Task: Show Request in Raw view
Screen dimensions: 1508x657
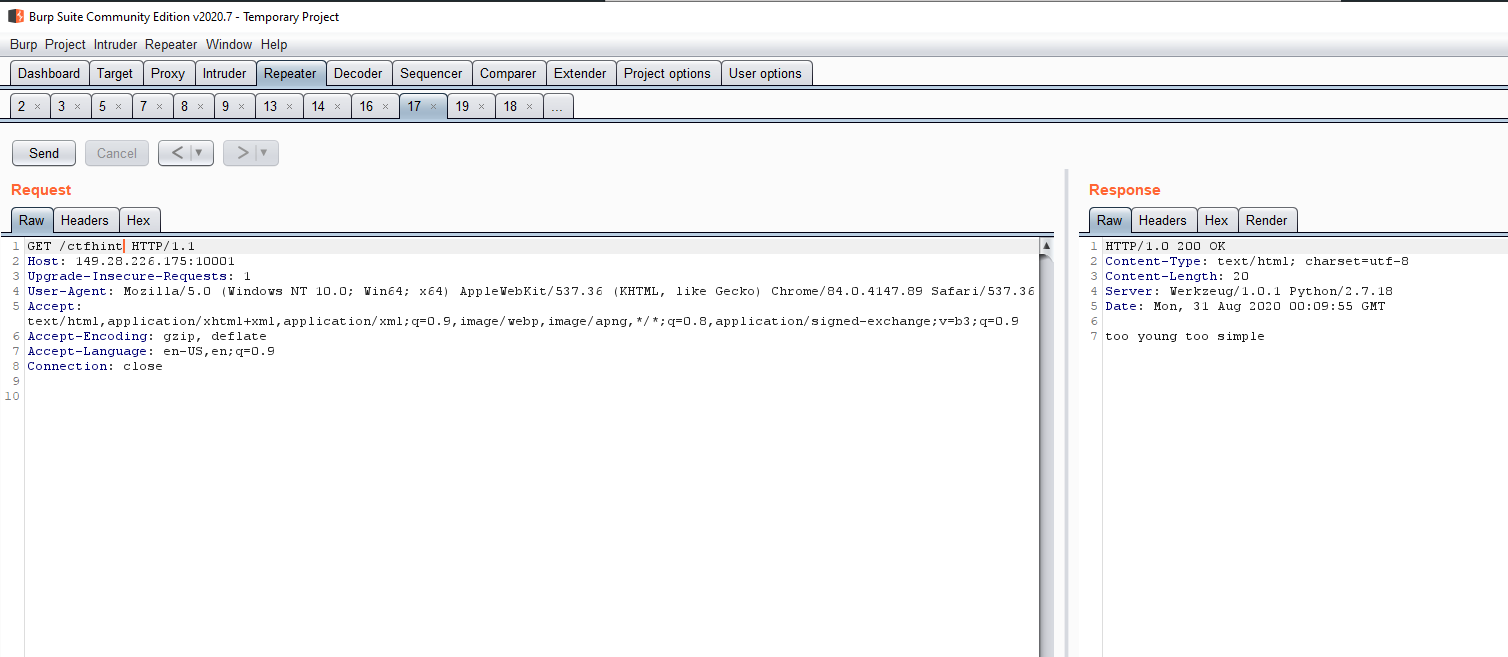Action: click(32, 220)
